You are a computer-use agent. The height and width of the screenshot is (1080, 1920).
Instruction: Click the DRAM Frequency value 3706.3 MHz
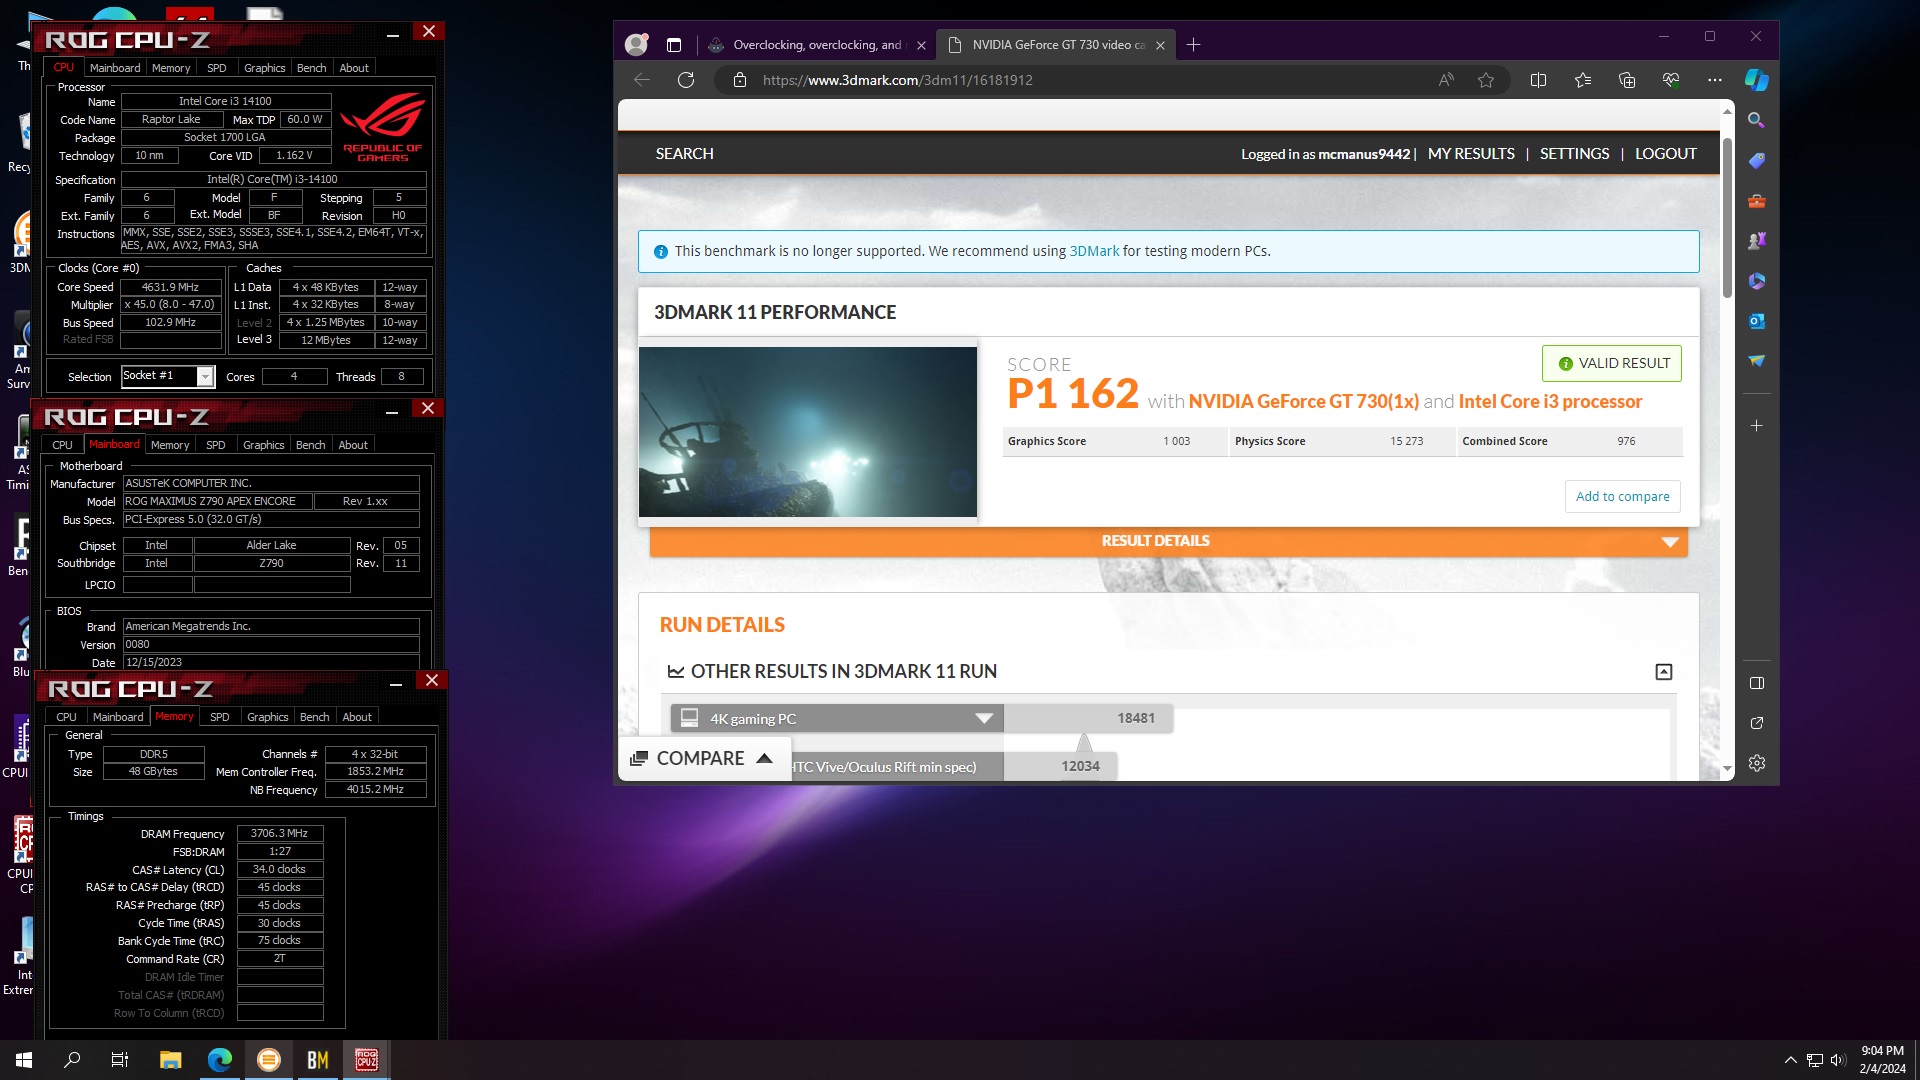click(280, 833)
